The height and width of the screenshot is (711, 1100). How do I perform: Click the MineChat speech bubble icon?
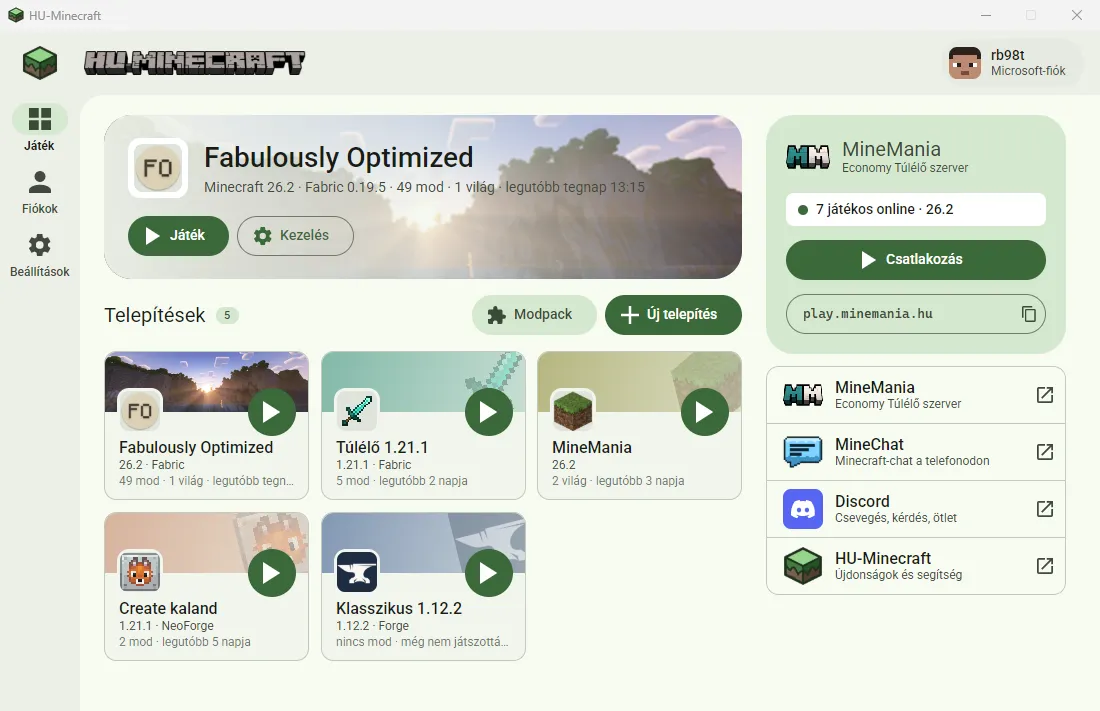[803, 452]
